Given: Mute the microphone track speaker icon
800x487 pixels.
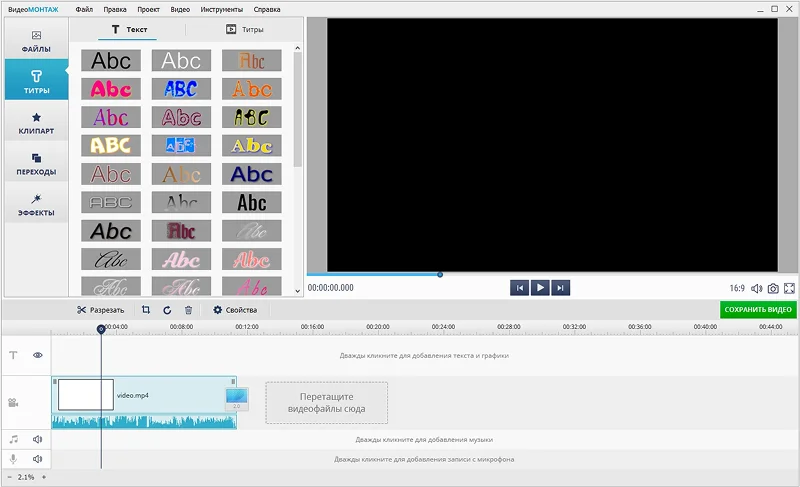Looking at the screenshot, I should (38, 460).
